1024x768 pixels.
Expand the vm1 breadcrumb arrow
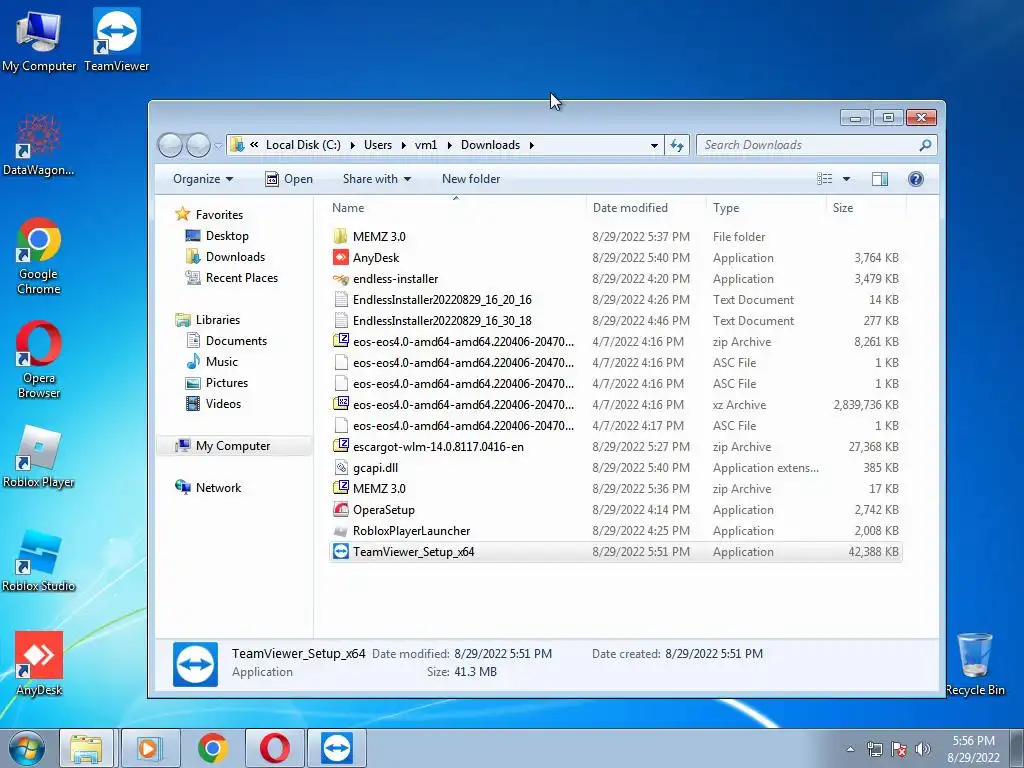click(x=449, y=145)
